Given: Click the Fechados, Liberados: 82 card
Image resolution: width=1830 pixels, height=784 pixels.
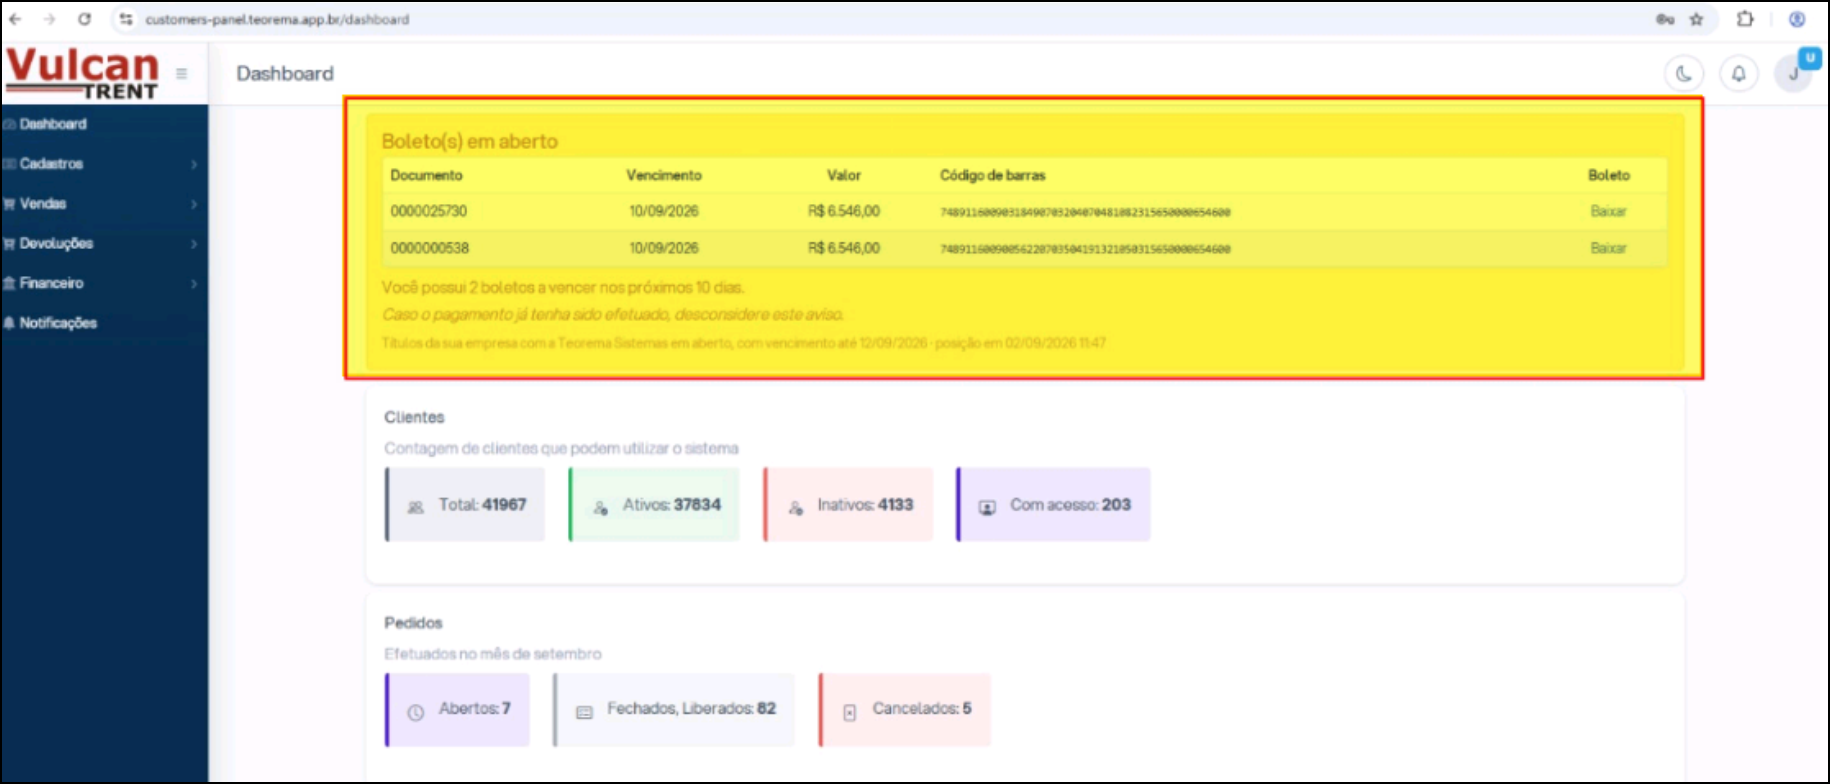Looking at the screenshot, I should pyautogui.click(x=674, y=710).
